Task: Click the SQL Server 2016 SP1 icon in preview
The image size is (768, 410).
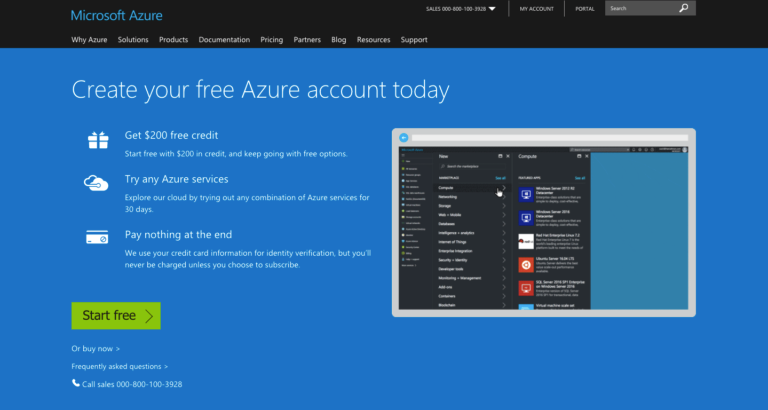Action: 526,288
